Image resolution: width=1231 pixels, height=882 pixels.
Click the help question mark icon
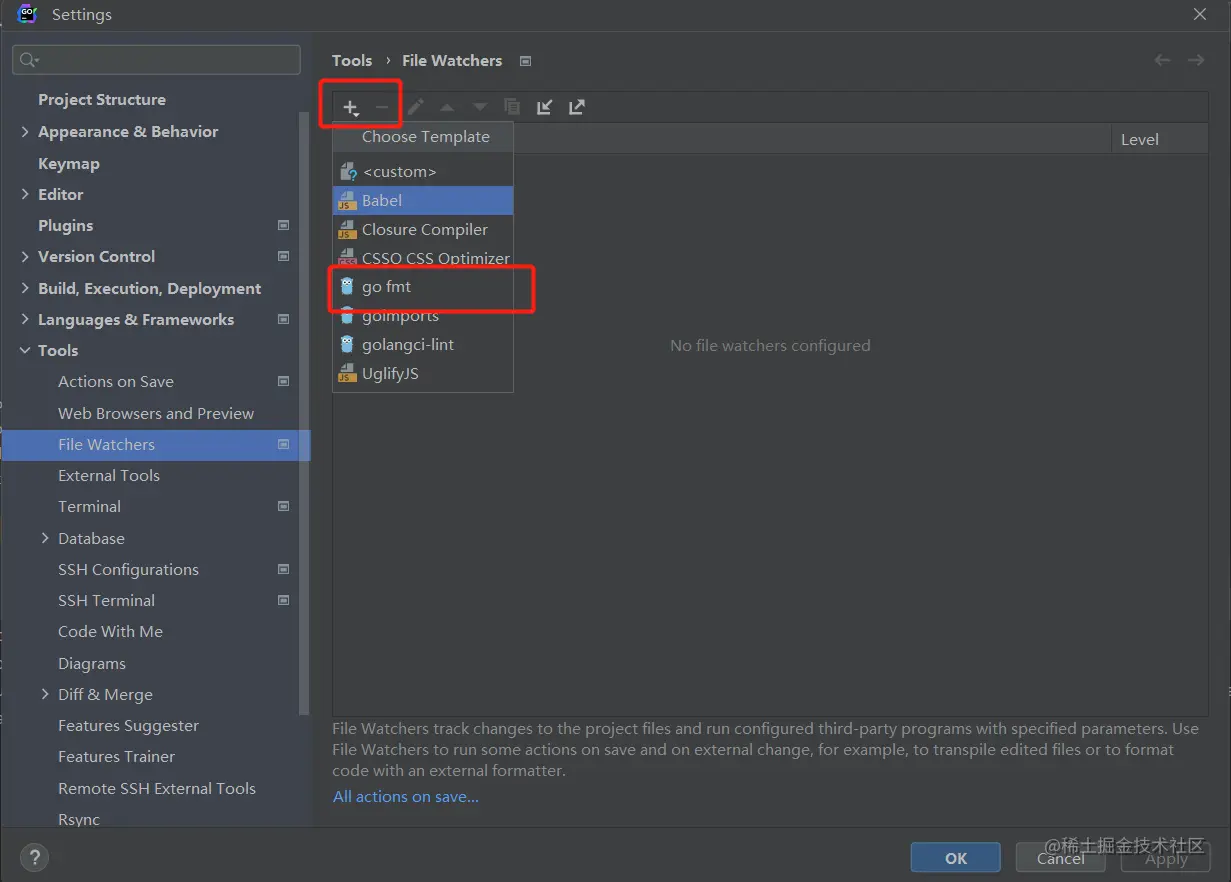(x=34, y=857)
